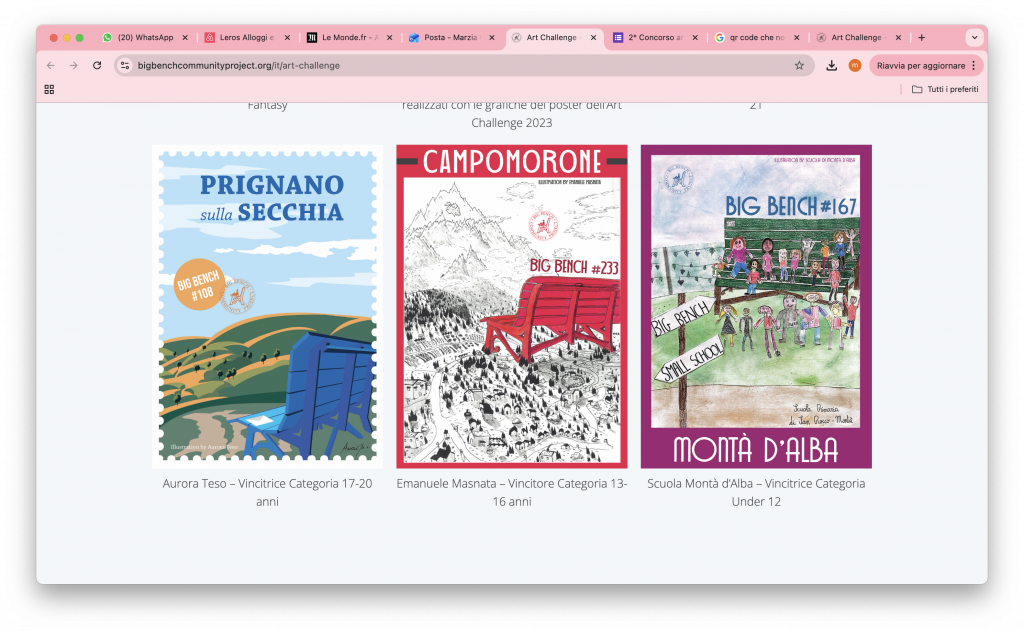Open the Prignano sulla Secchia poster

[x=267, y=306]
